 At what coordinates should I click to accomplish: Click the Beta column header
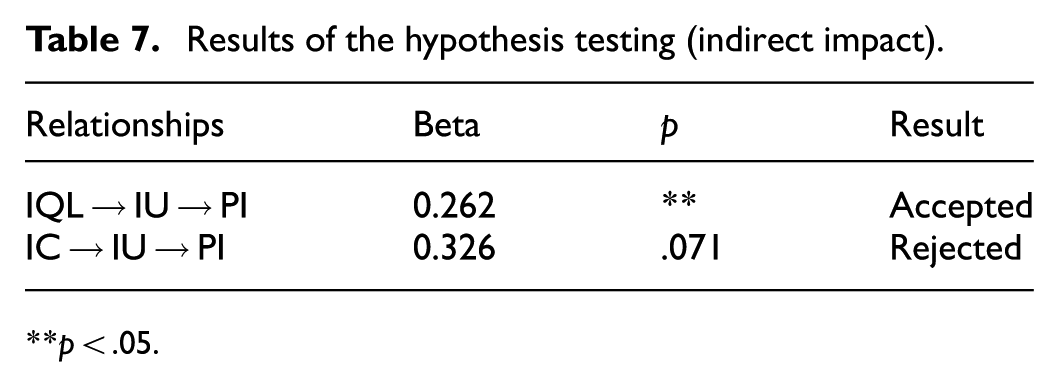(446, 125)
